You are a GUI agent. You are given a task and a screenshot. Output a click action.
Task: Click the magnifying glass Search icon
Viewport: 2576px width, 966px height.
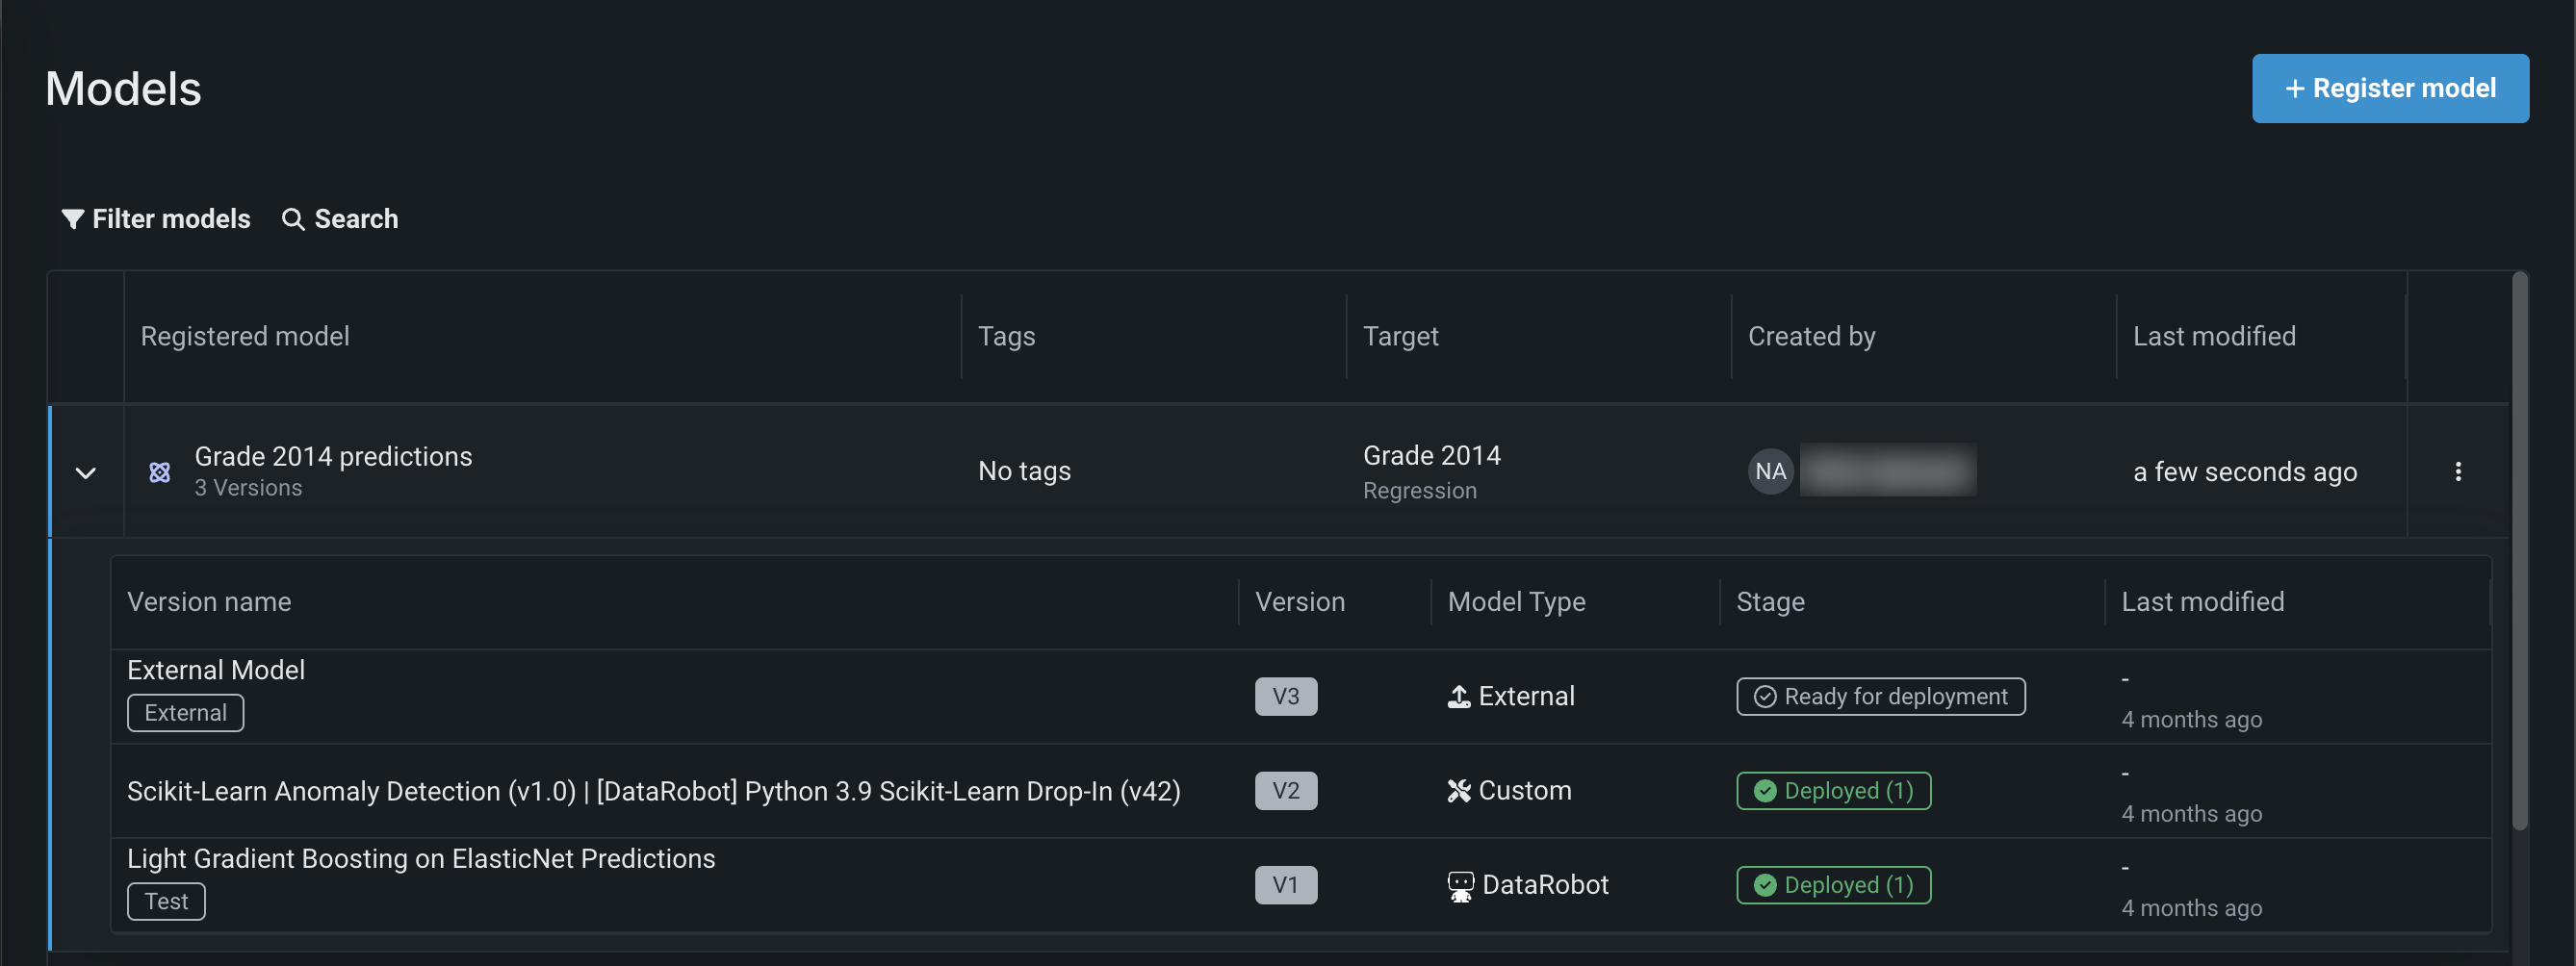[x=292, y=219]
